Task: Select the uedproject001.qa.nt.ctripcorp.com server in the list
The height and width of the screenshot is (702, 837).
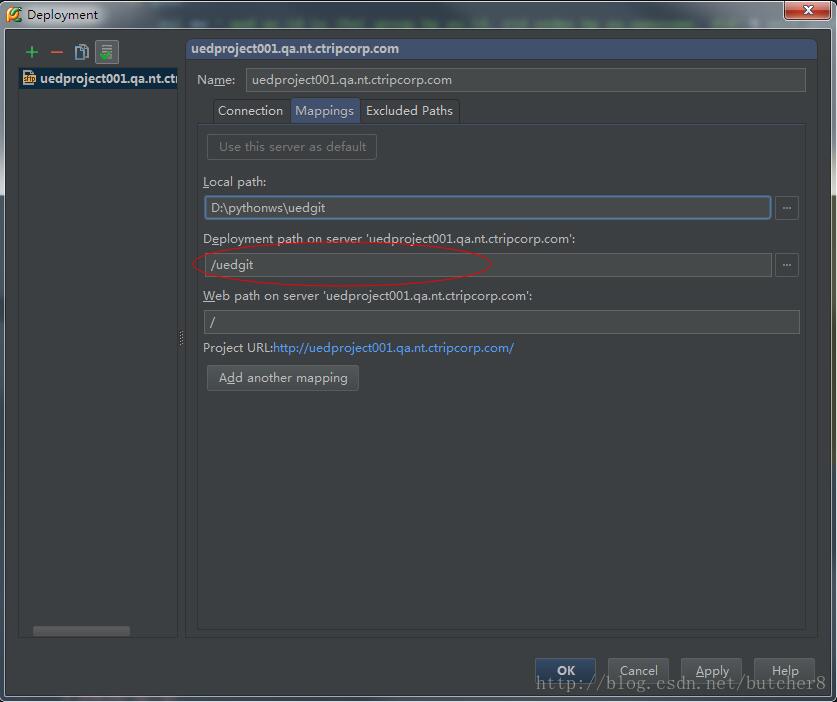Action: point(99,78)
